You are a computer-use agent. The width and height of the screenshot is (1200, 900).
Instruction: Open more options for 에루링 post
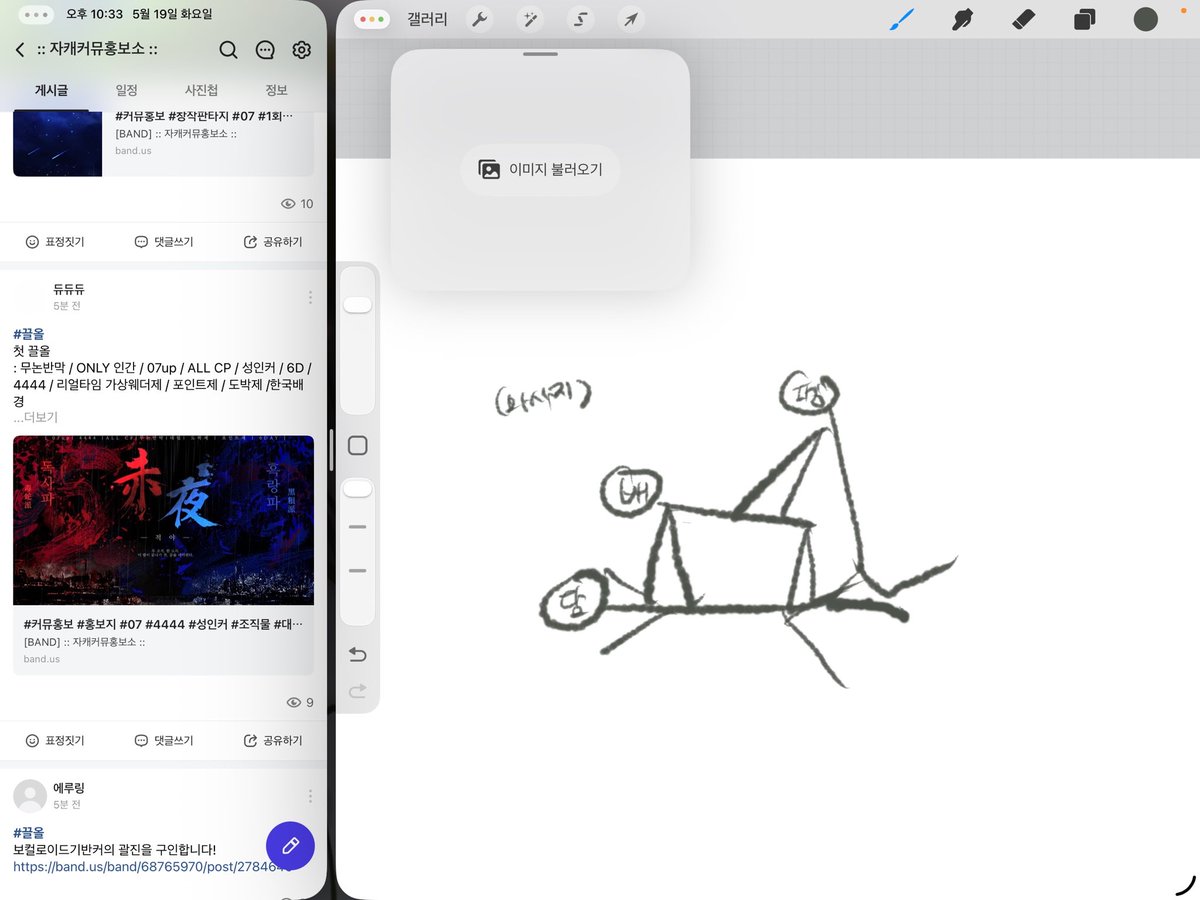310,796
